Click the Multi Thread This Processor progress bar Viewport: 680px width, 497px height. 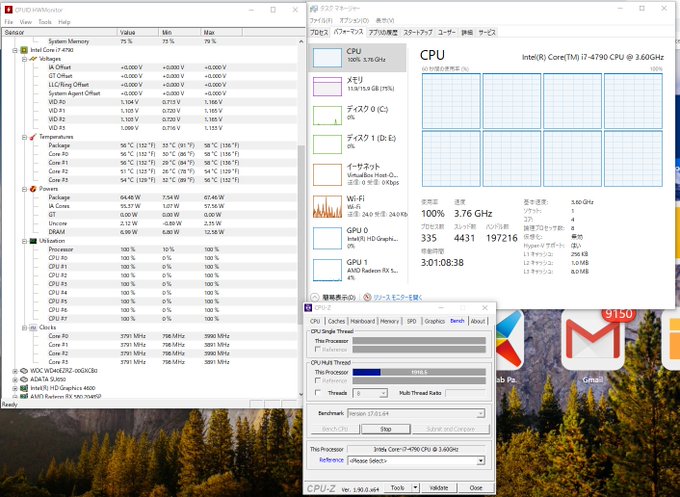click(x=419, y=372)
